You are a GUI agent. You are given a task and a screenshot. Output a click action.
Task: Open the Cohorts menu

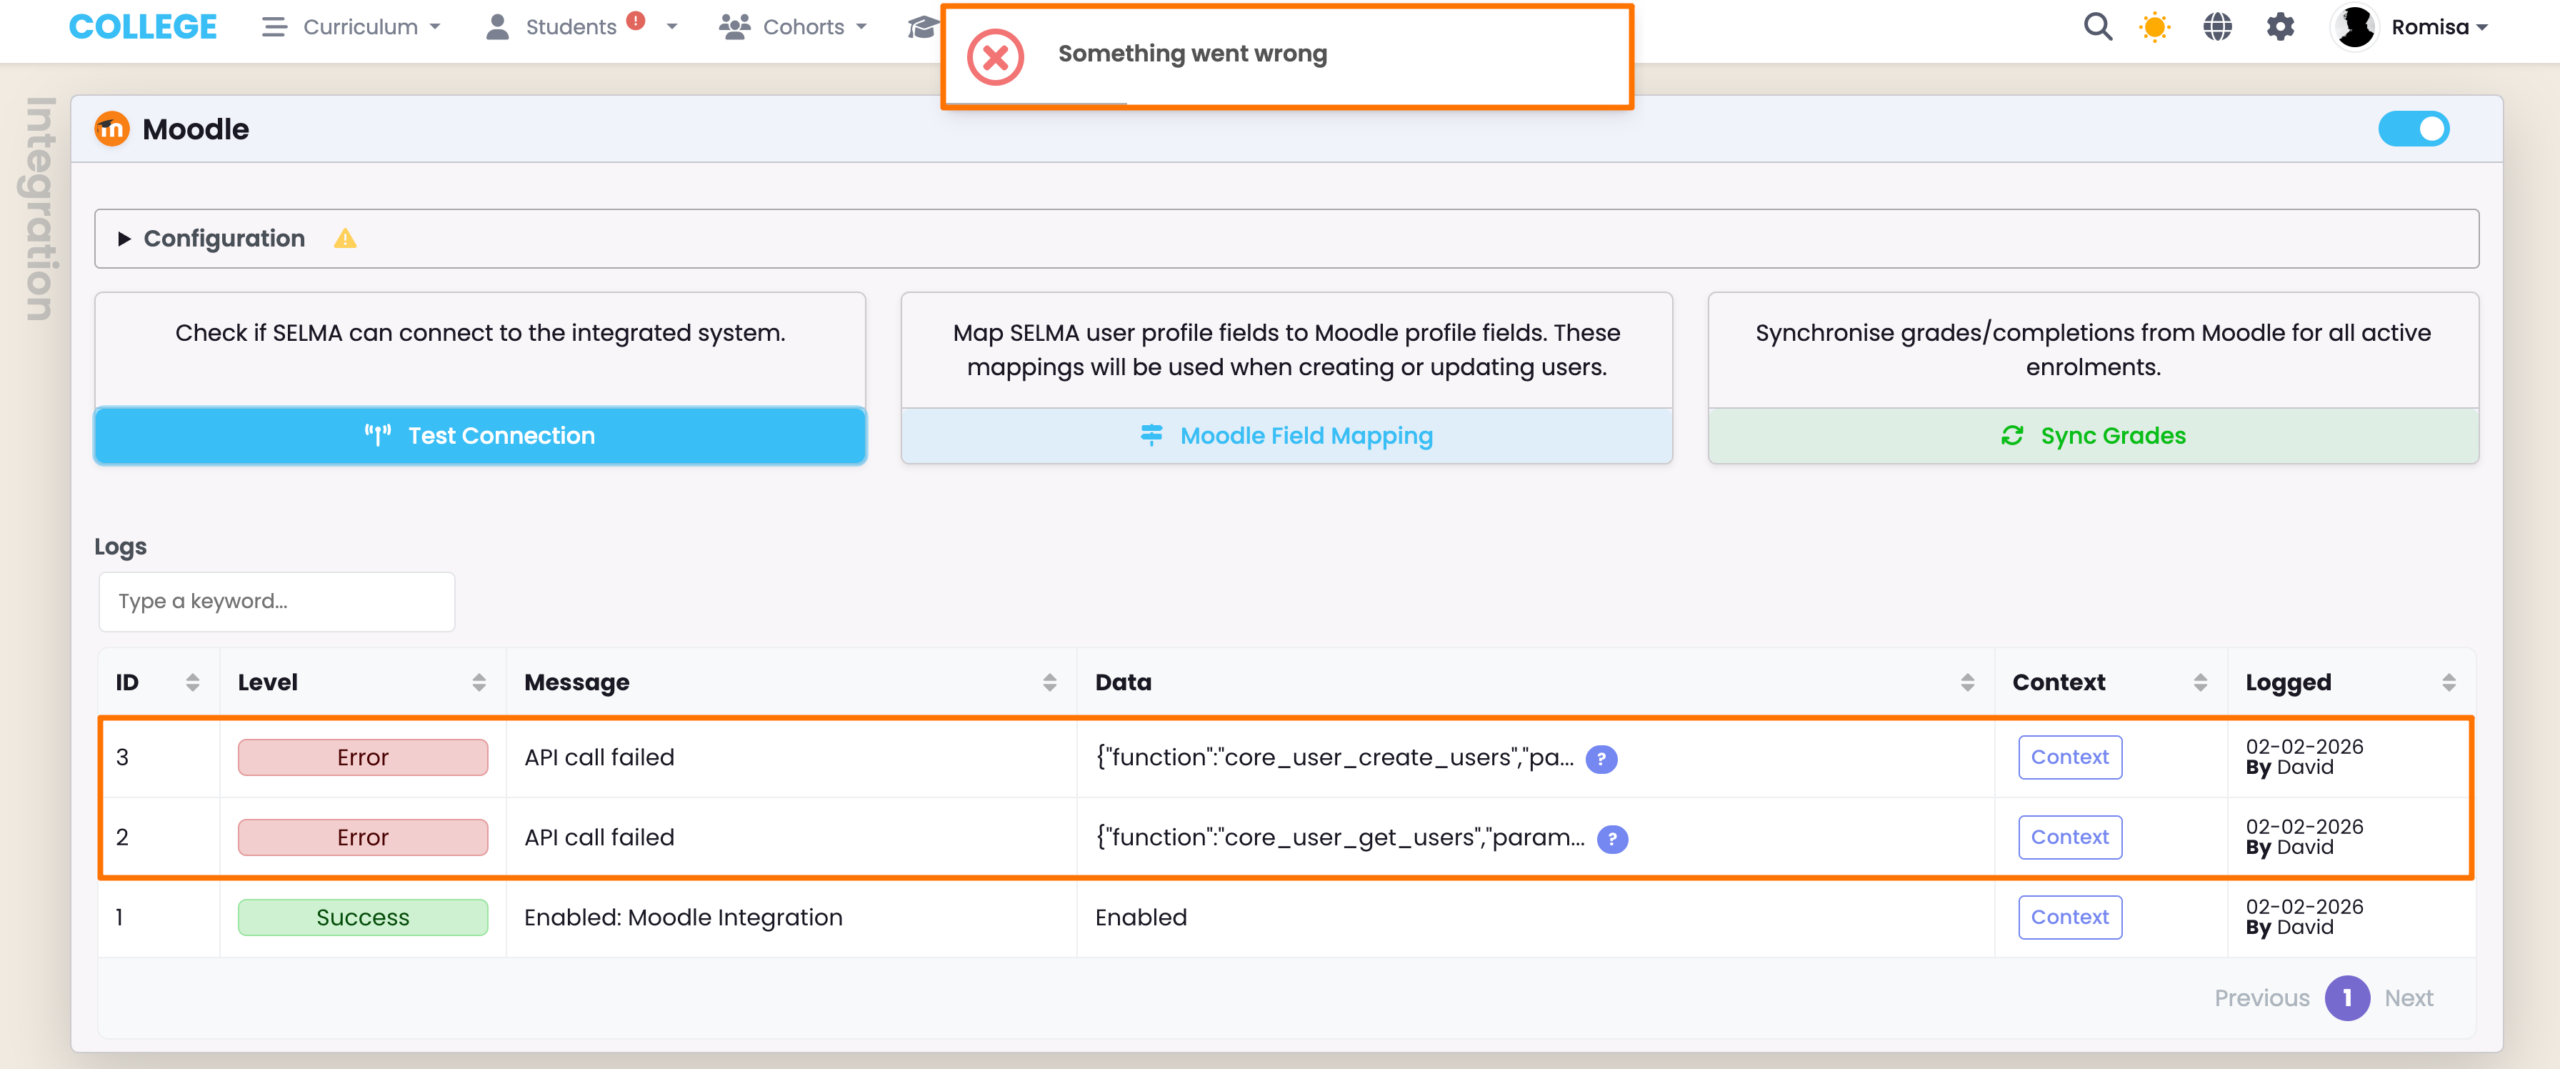click(x=793, y=27)
